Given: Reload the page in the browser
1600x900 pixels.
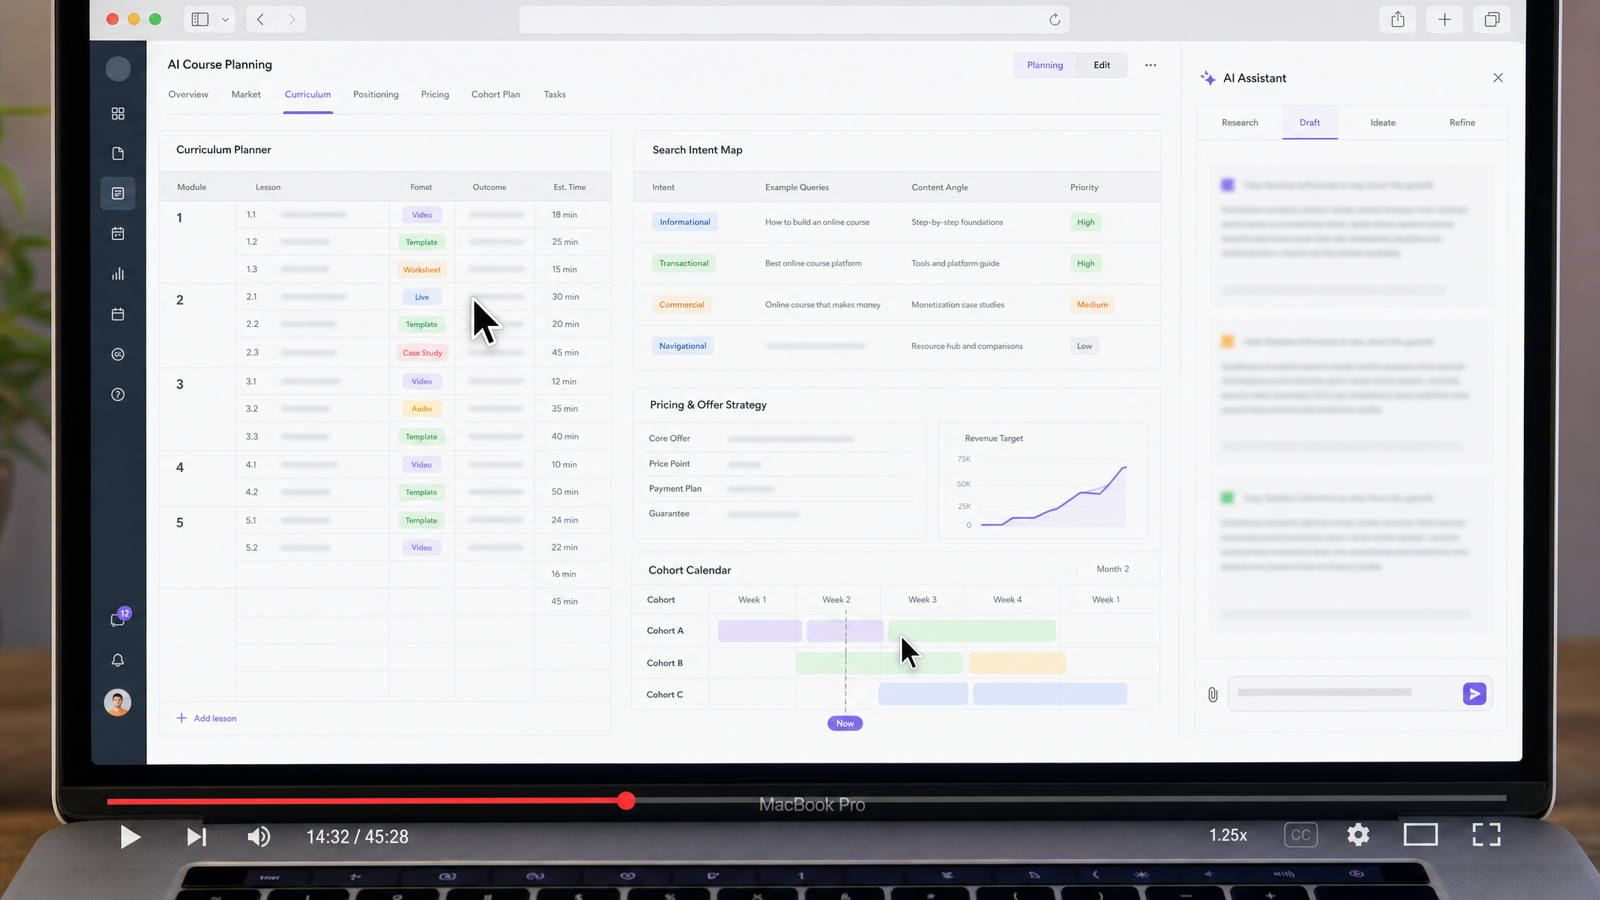Looking at the screenshot, I should pyautogui.click(x=1054, y=19).
